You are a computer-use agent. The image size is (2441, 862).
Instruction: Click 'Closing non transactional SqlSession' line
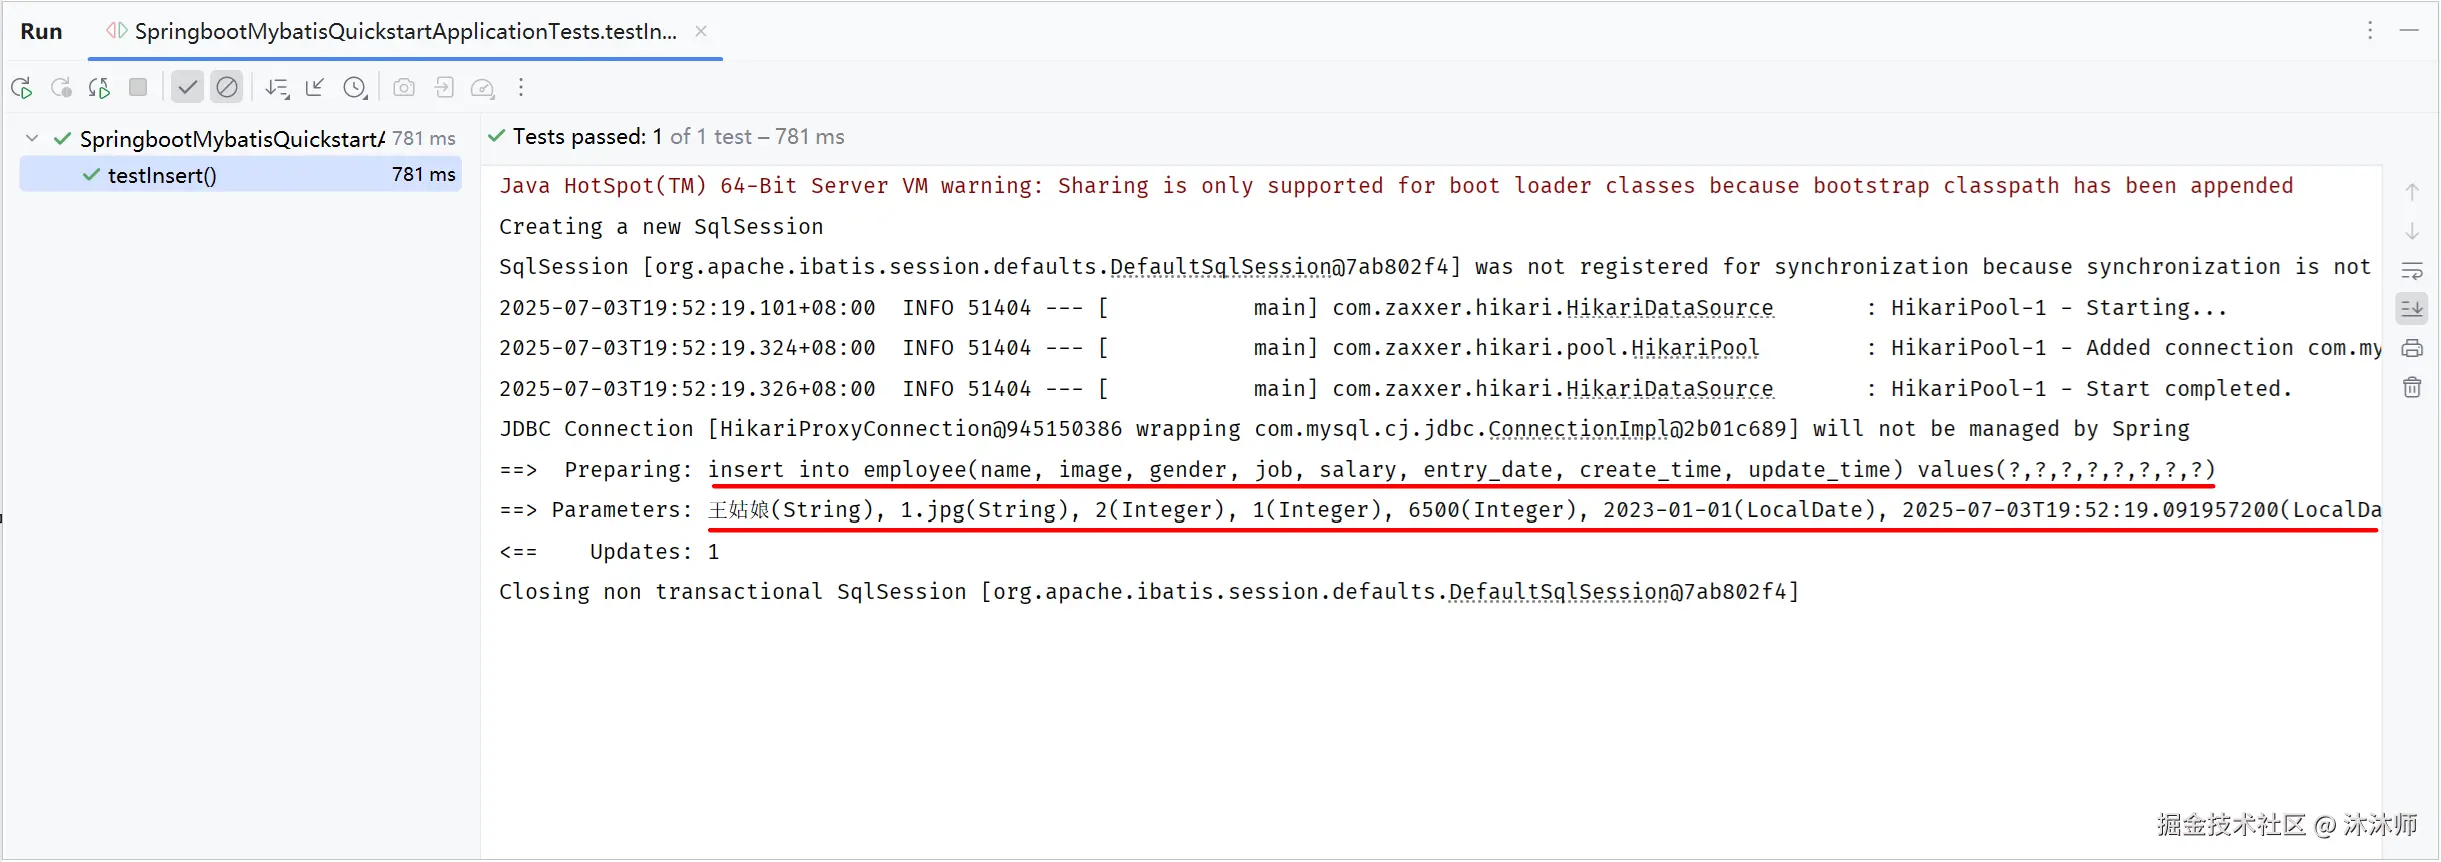[x=1149, y=592]
